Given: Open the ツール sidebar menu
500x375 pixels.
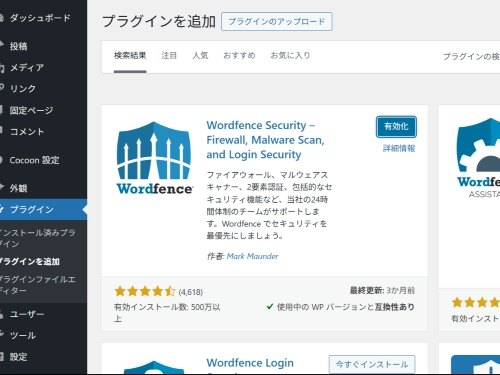Looking at the screenshot, I should (x=23, y=335).
